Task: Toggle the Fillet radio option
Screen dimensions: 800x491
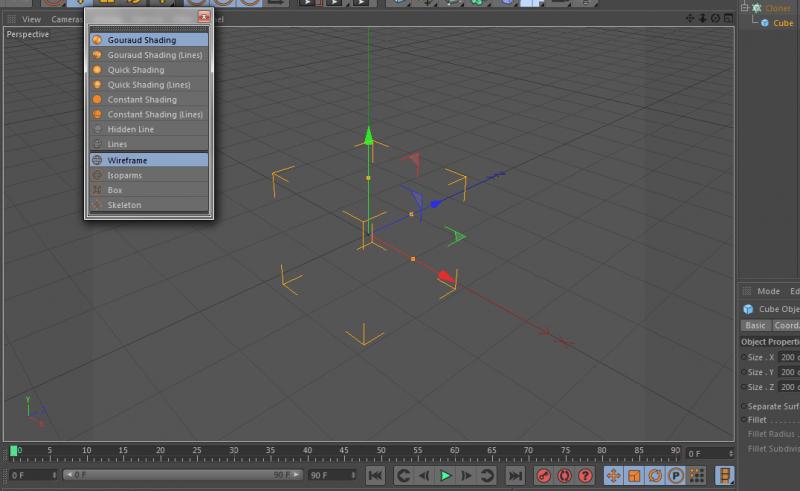Action: point(744,420)
